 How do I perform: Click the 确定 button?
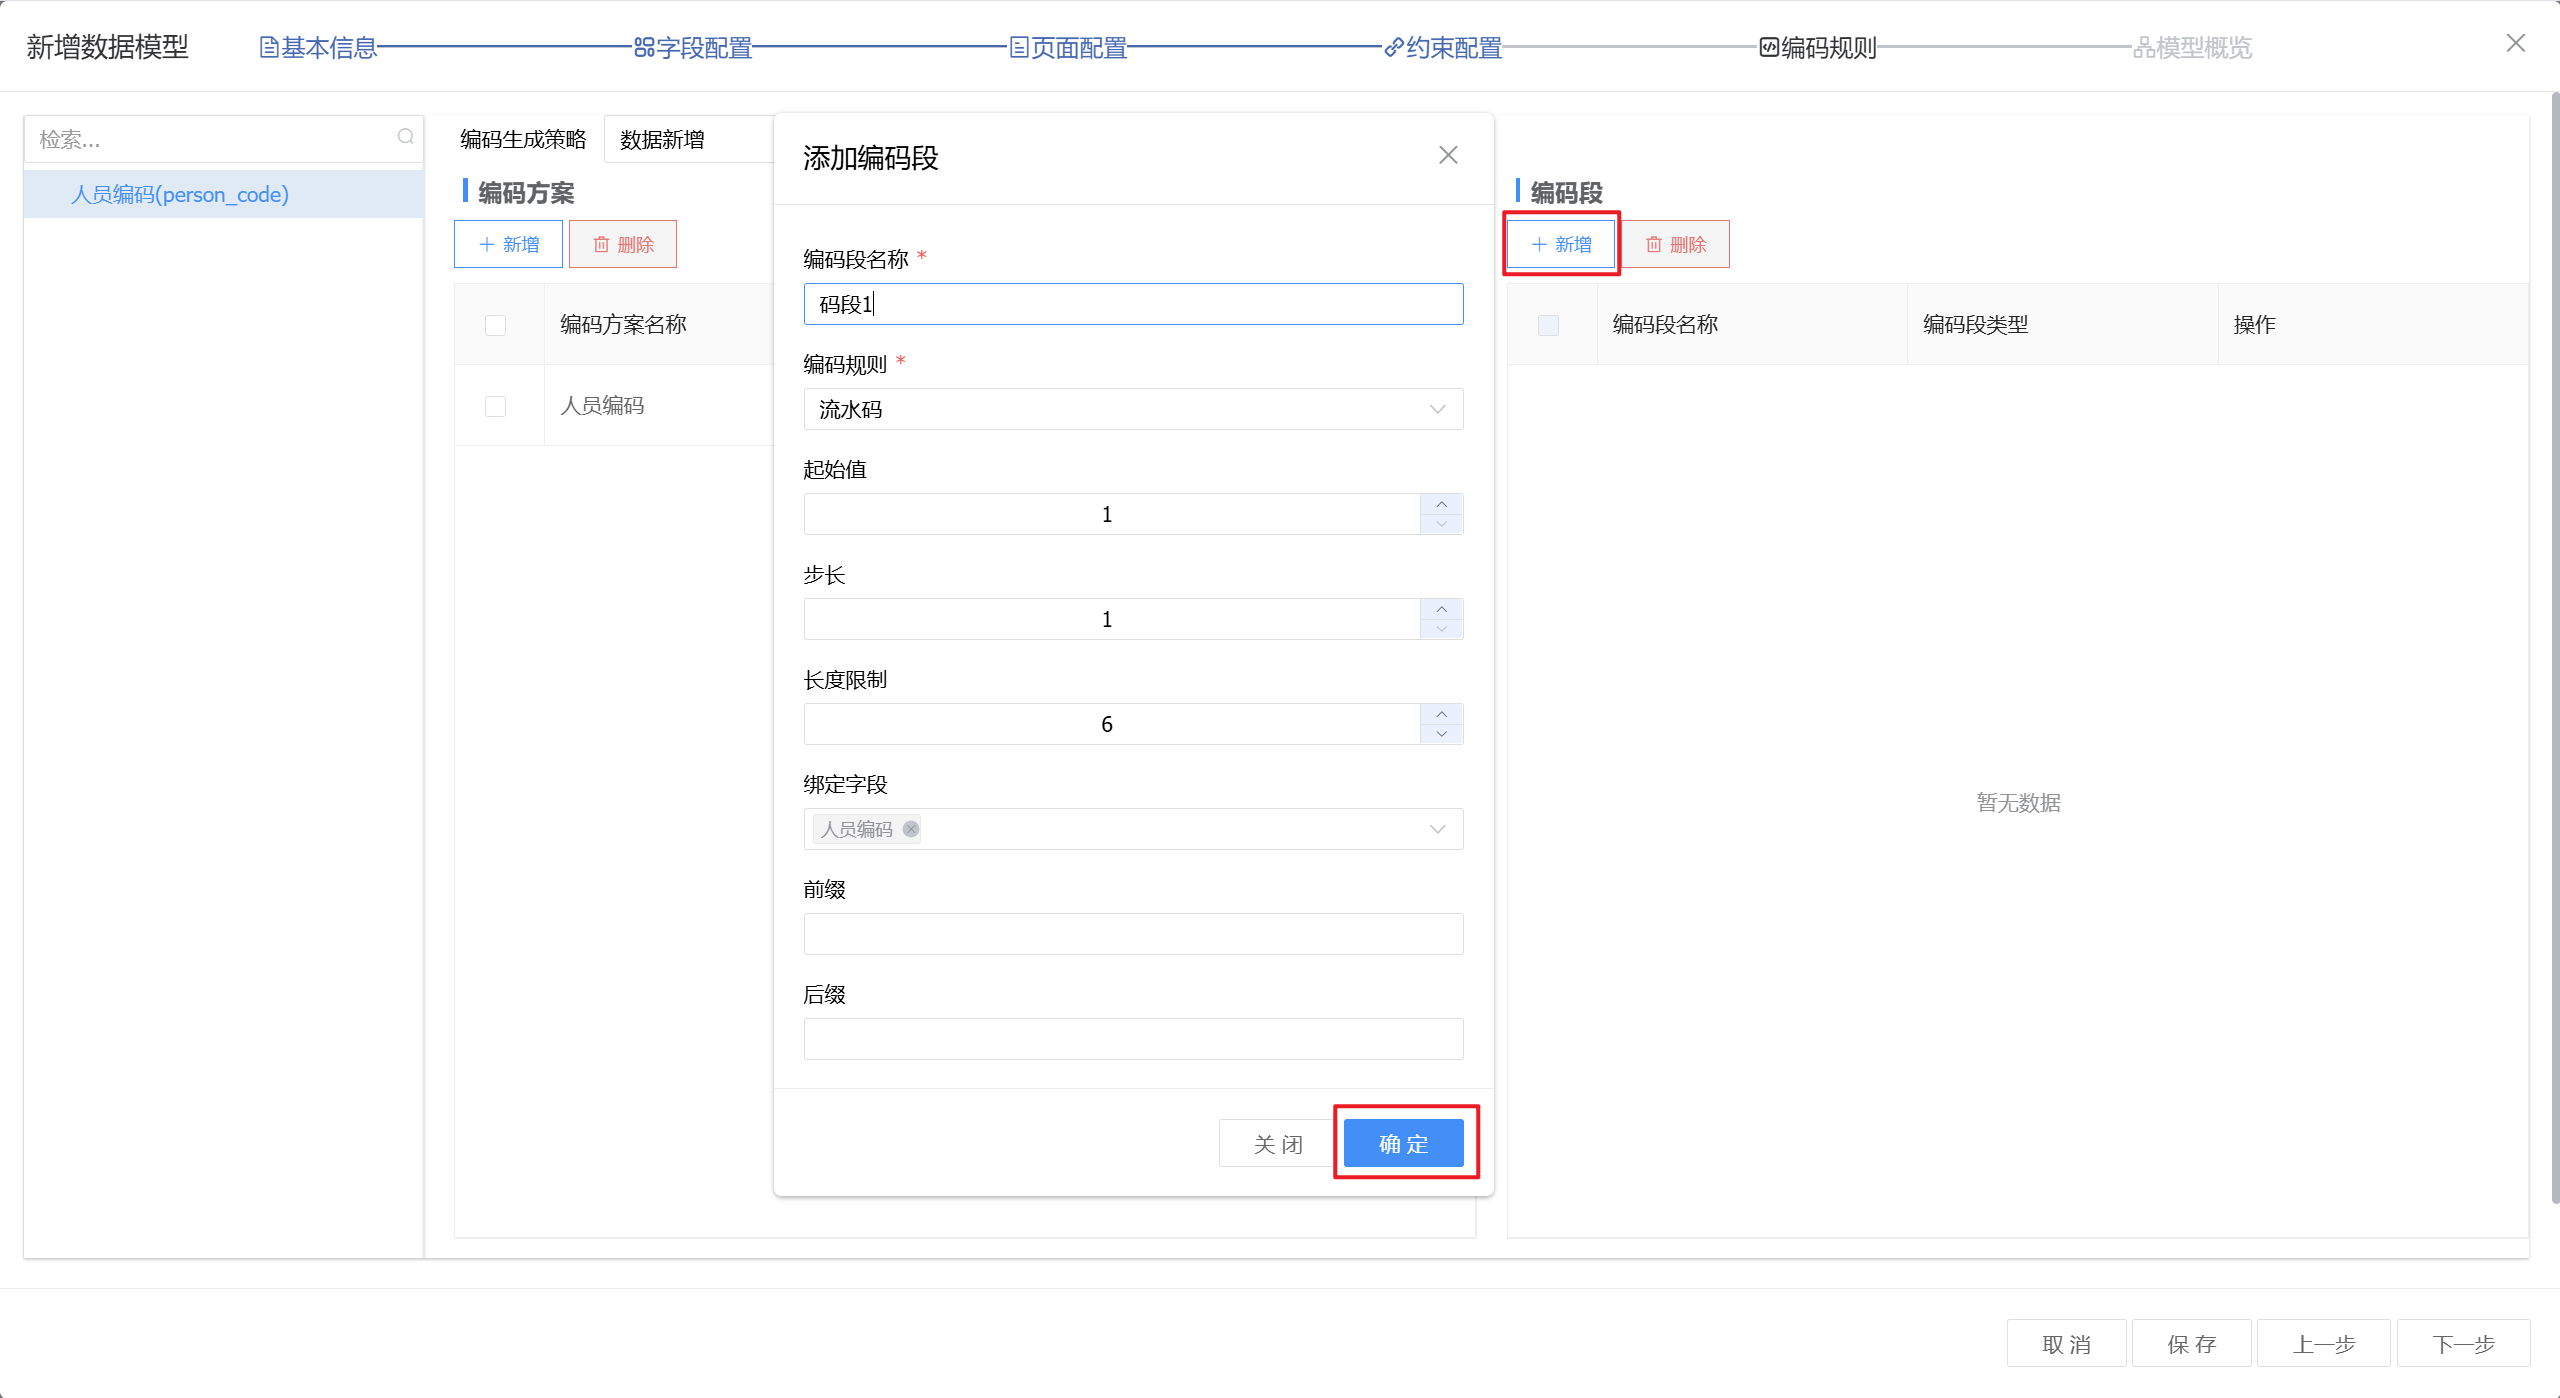click(1403, 1143)
